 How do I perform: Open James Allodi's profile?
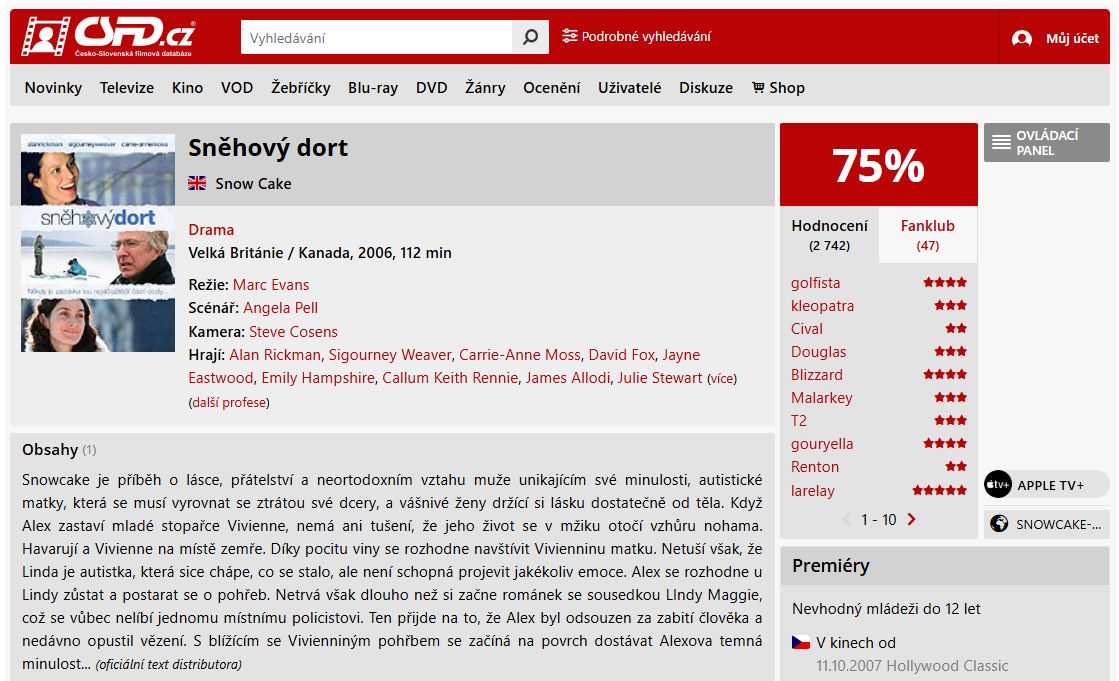click(568, 378)
